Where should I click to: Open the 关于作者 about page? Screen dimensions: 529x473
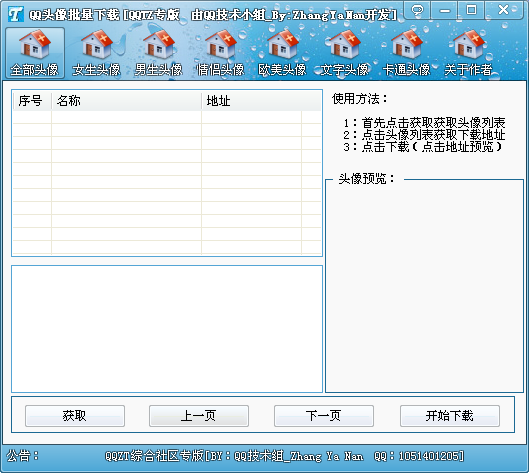(469, 53)
